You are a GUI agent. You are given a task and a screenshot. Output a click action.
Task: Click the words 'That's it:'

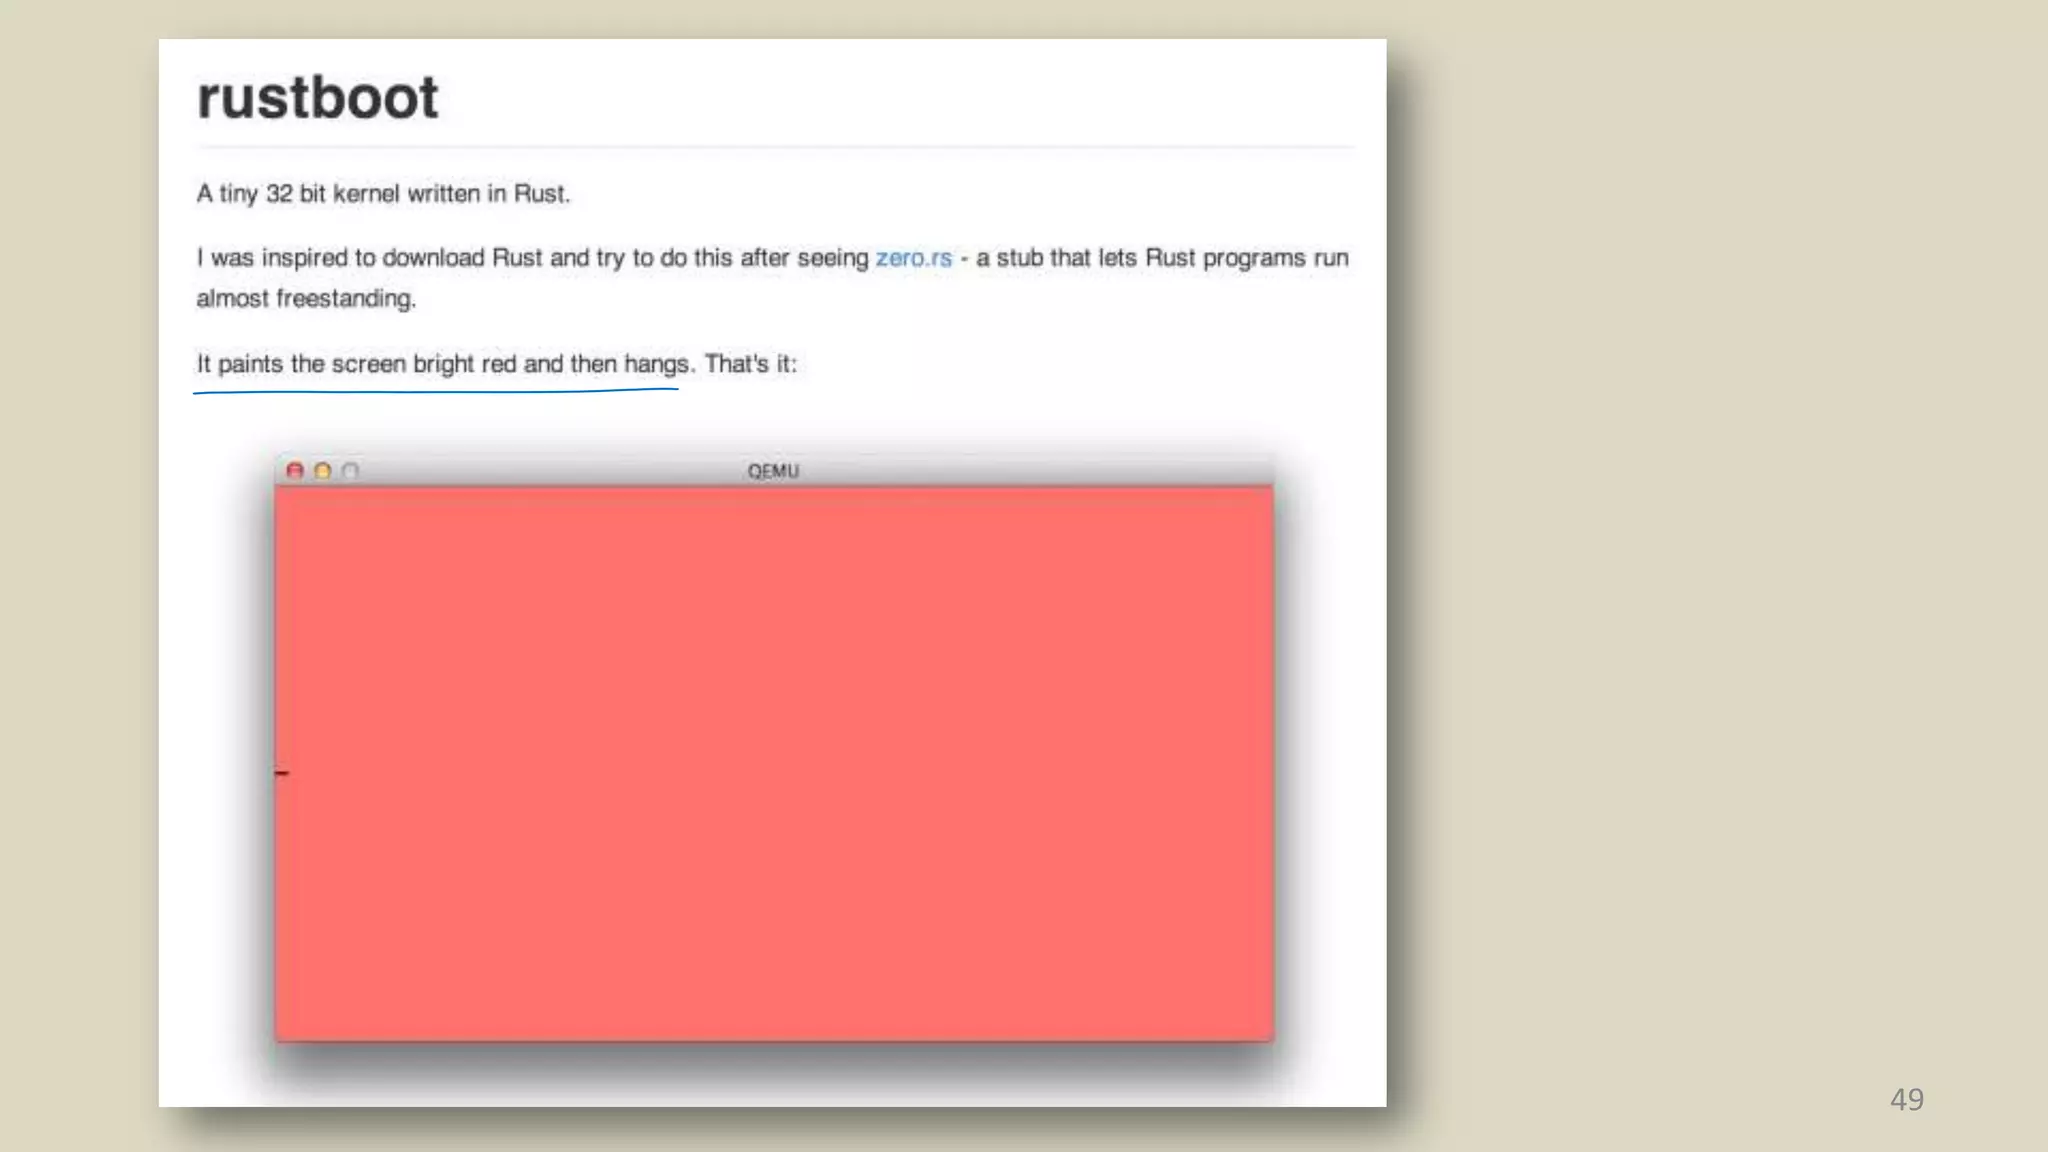750,364
